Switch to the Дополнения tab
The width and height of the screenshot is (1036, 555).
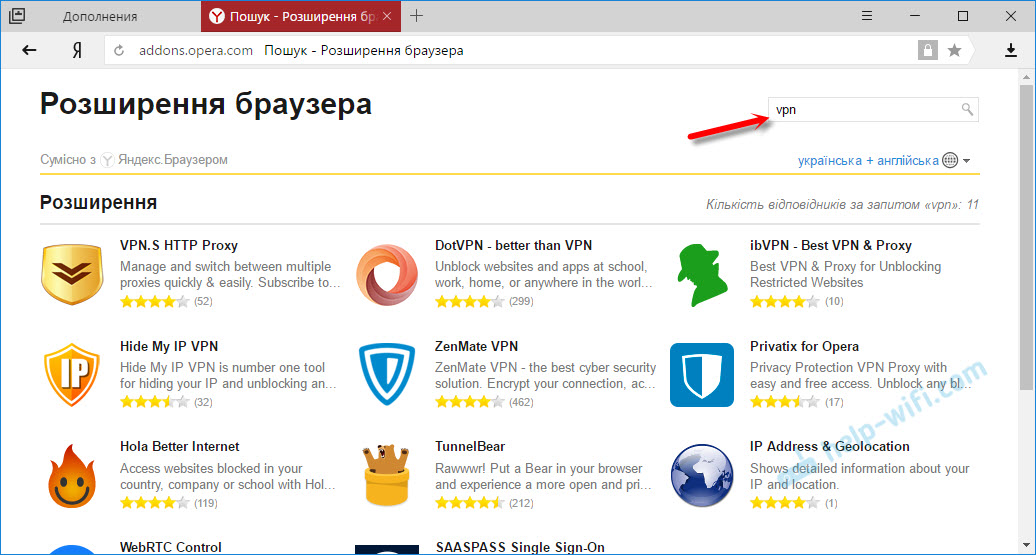coord(100,17)
